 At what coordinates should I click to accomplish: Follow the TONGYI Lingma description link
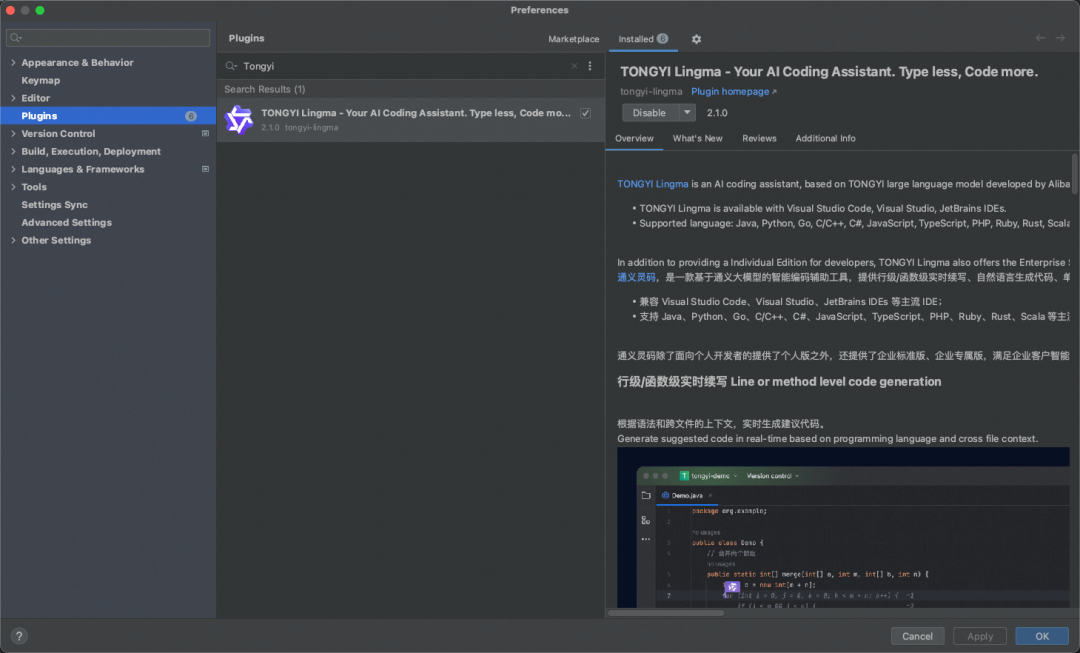click(652, 184)
